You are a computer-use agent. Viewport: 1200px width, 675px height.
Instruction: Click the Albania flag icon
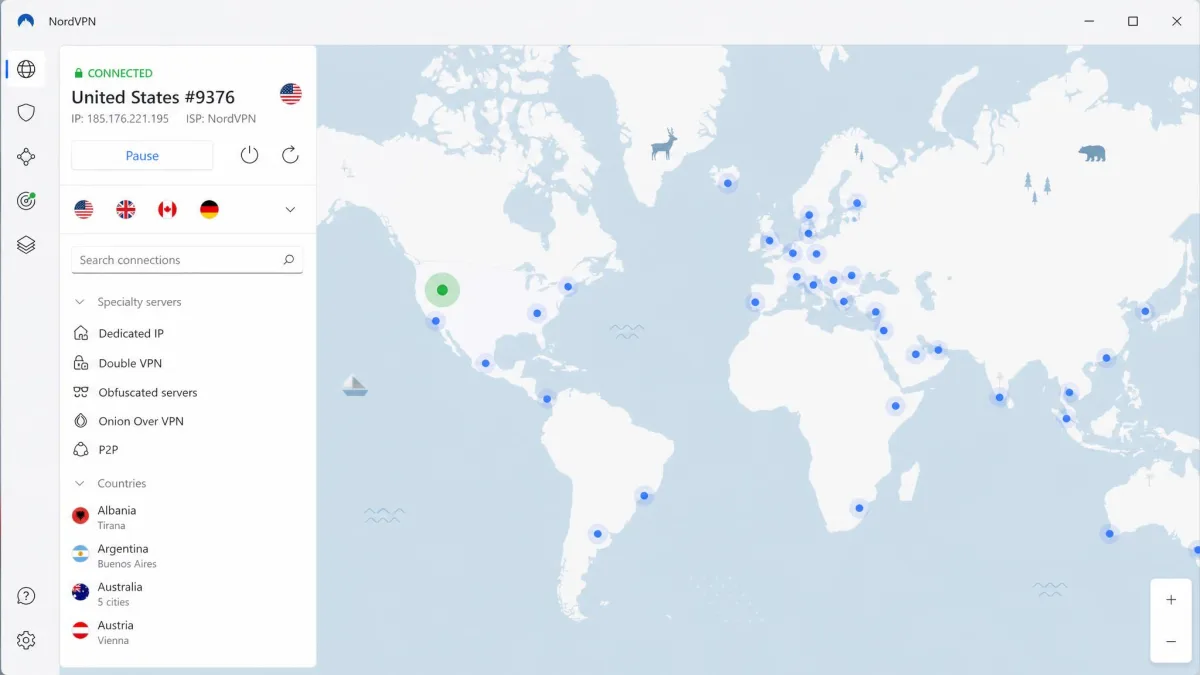[81, 515]
